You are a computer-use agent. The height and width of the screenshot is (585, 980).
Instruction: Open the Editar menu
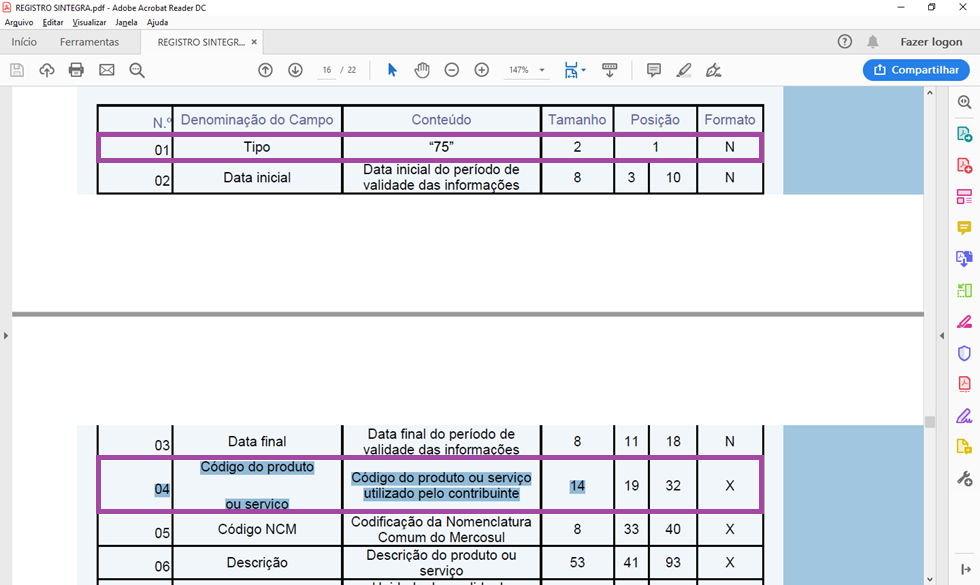[x=52, y=22]
